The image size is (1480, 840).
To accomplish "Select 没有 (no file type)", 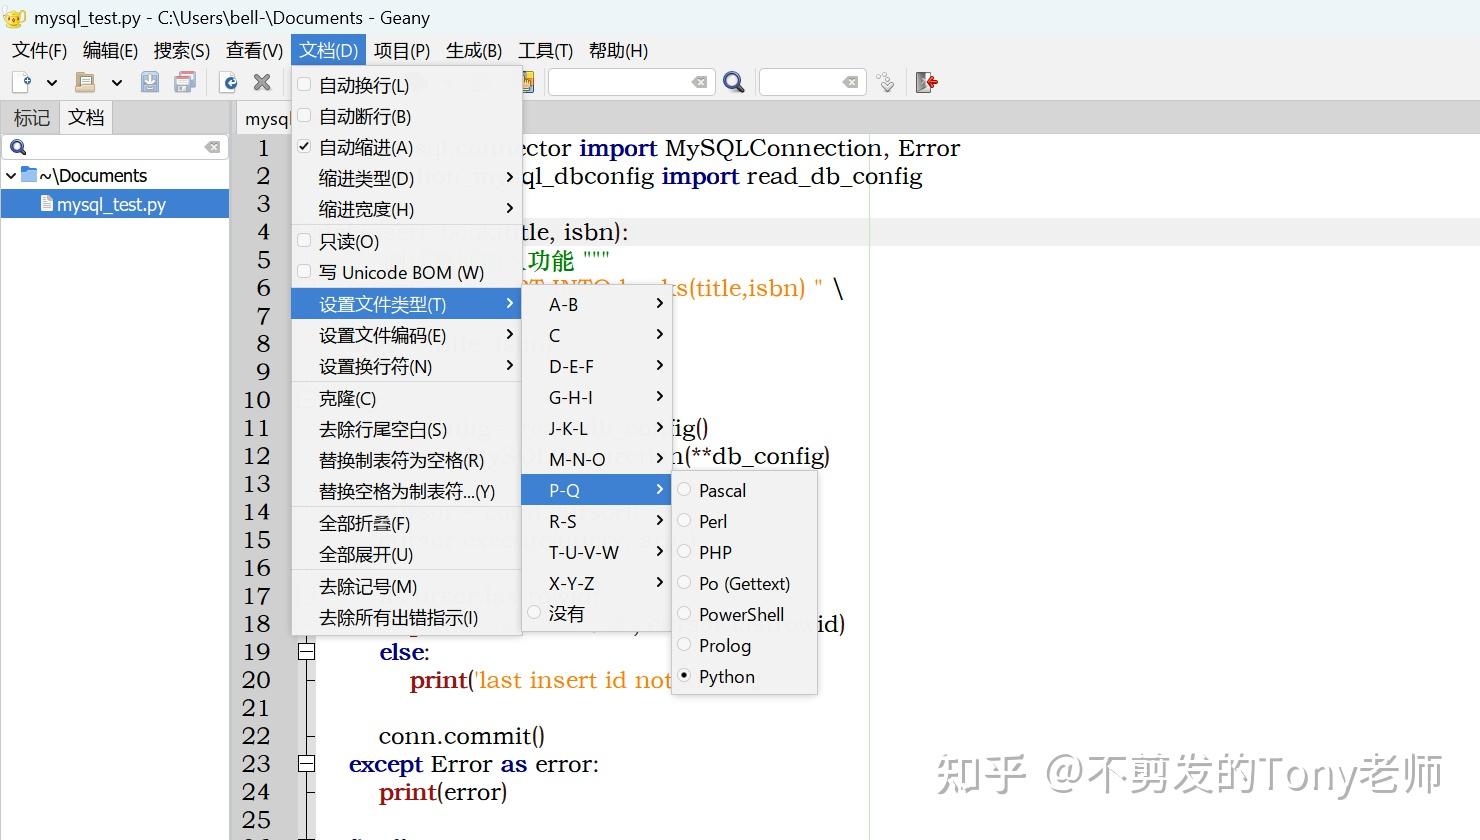I will 595,613.
